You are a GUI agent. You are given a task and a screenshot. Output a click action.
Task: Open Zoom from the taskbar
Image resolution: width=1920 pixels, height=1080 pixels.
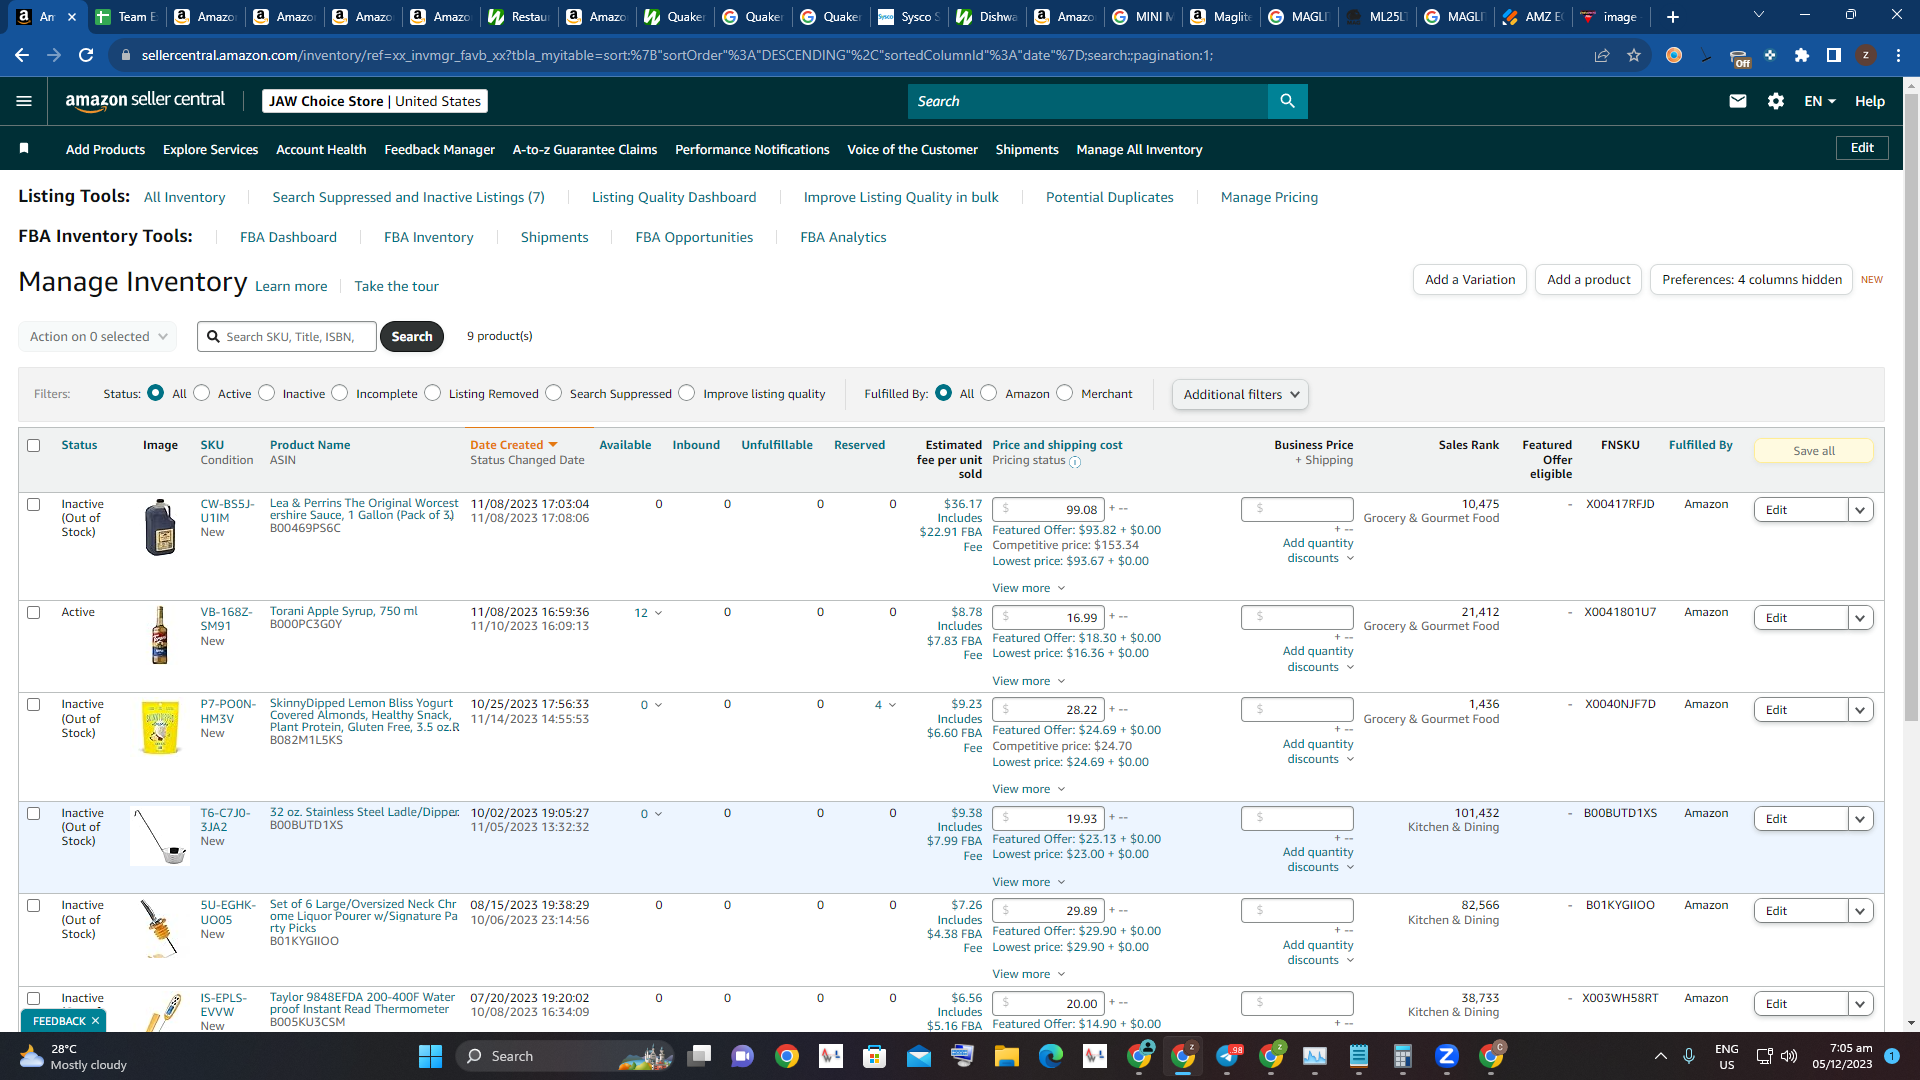(1446, 1056)
